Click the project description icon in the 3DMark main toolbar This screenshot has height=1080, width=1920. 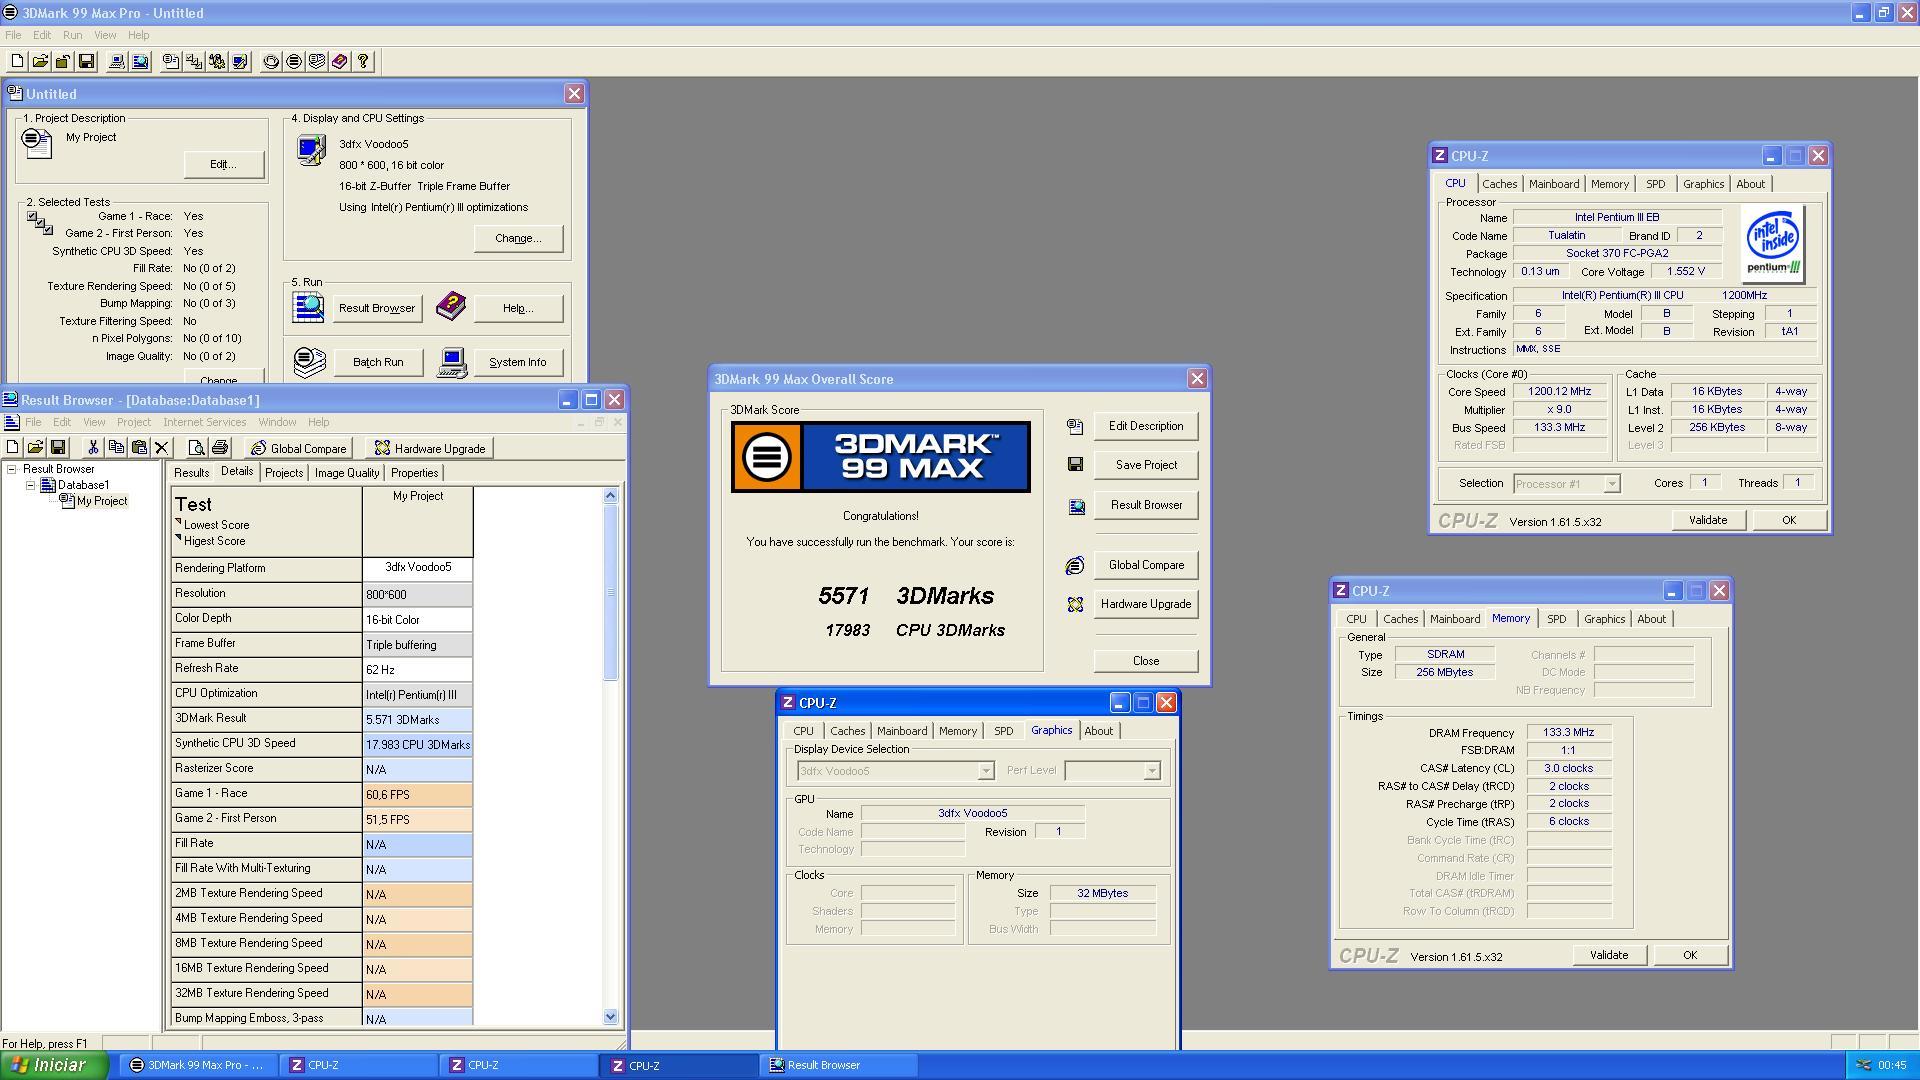pos(171,62)
